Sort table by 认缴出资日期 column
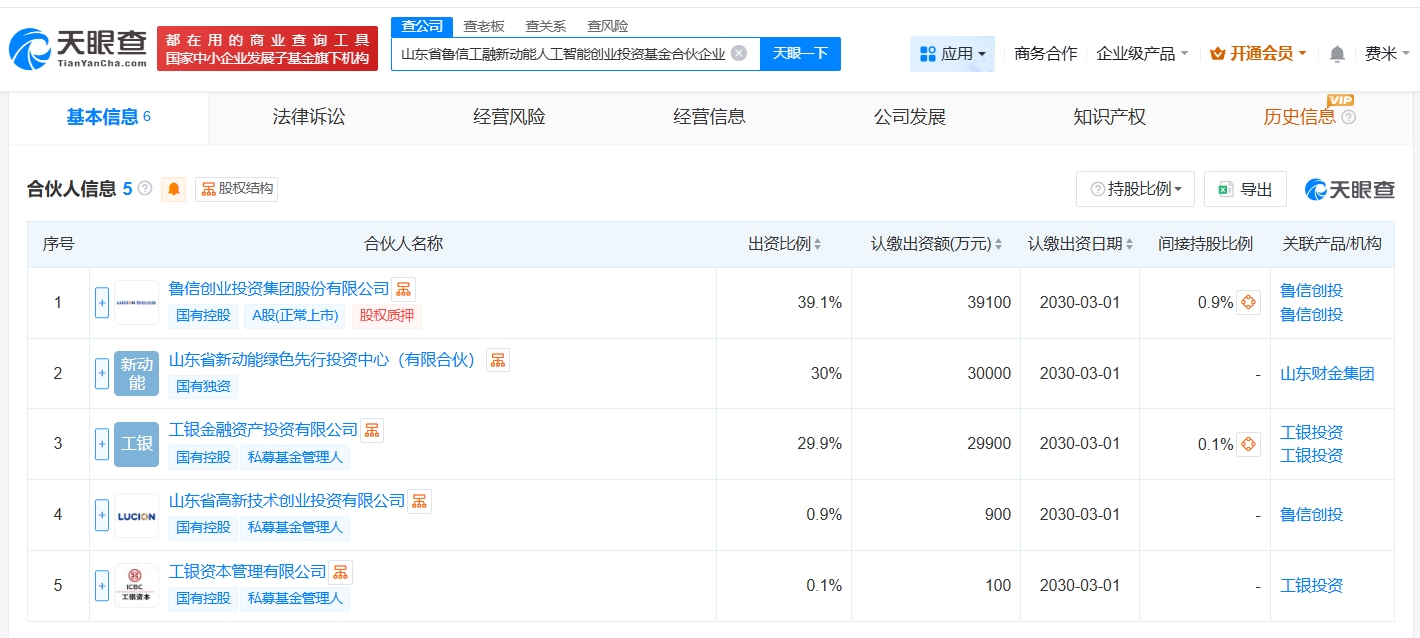 click(x=1080, y=244)
